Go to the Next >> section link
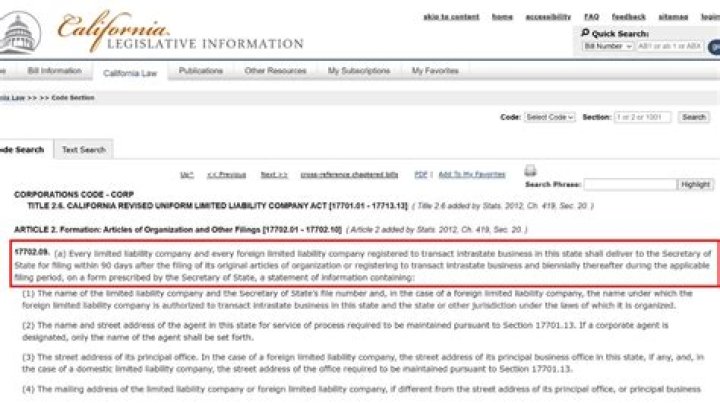The height and width of the screenshot is (403, 720). point(274,174)
